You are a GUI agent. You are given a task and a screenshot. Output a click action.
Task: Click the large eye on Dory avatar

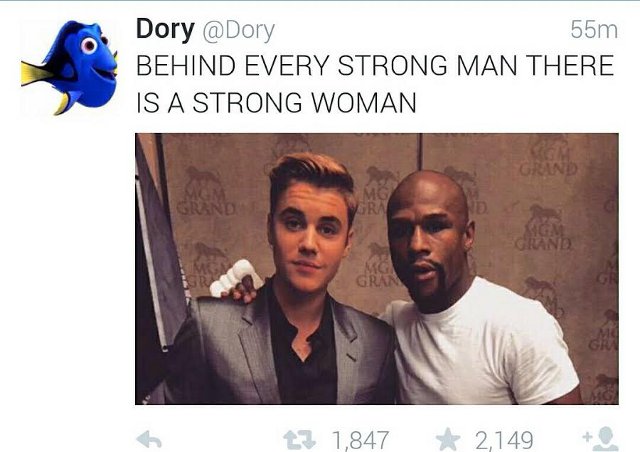pyautogui.click(x=88, y=45)
